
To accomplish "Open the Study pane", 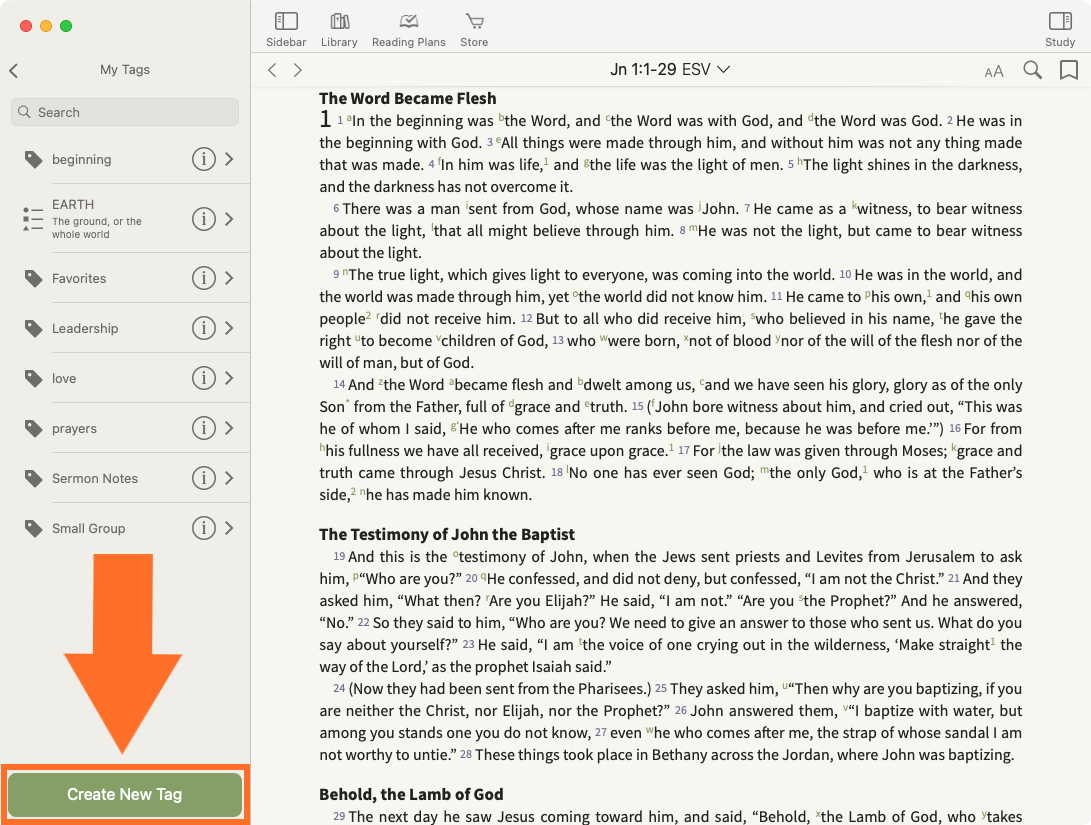I will click(1060, 22).
